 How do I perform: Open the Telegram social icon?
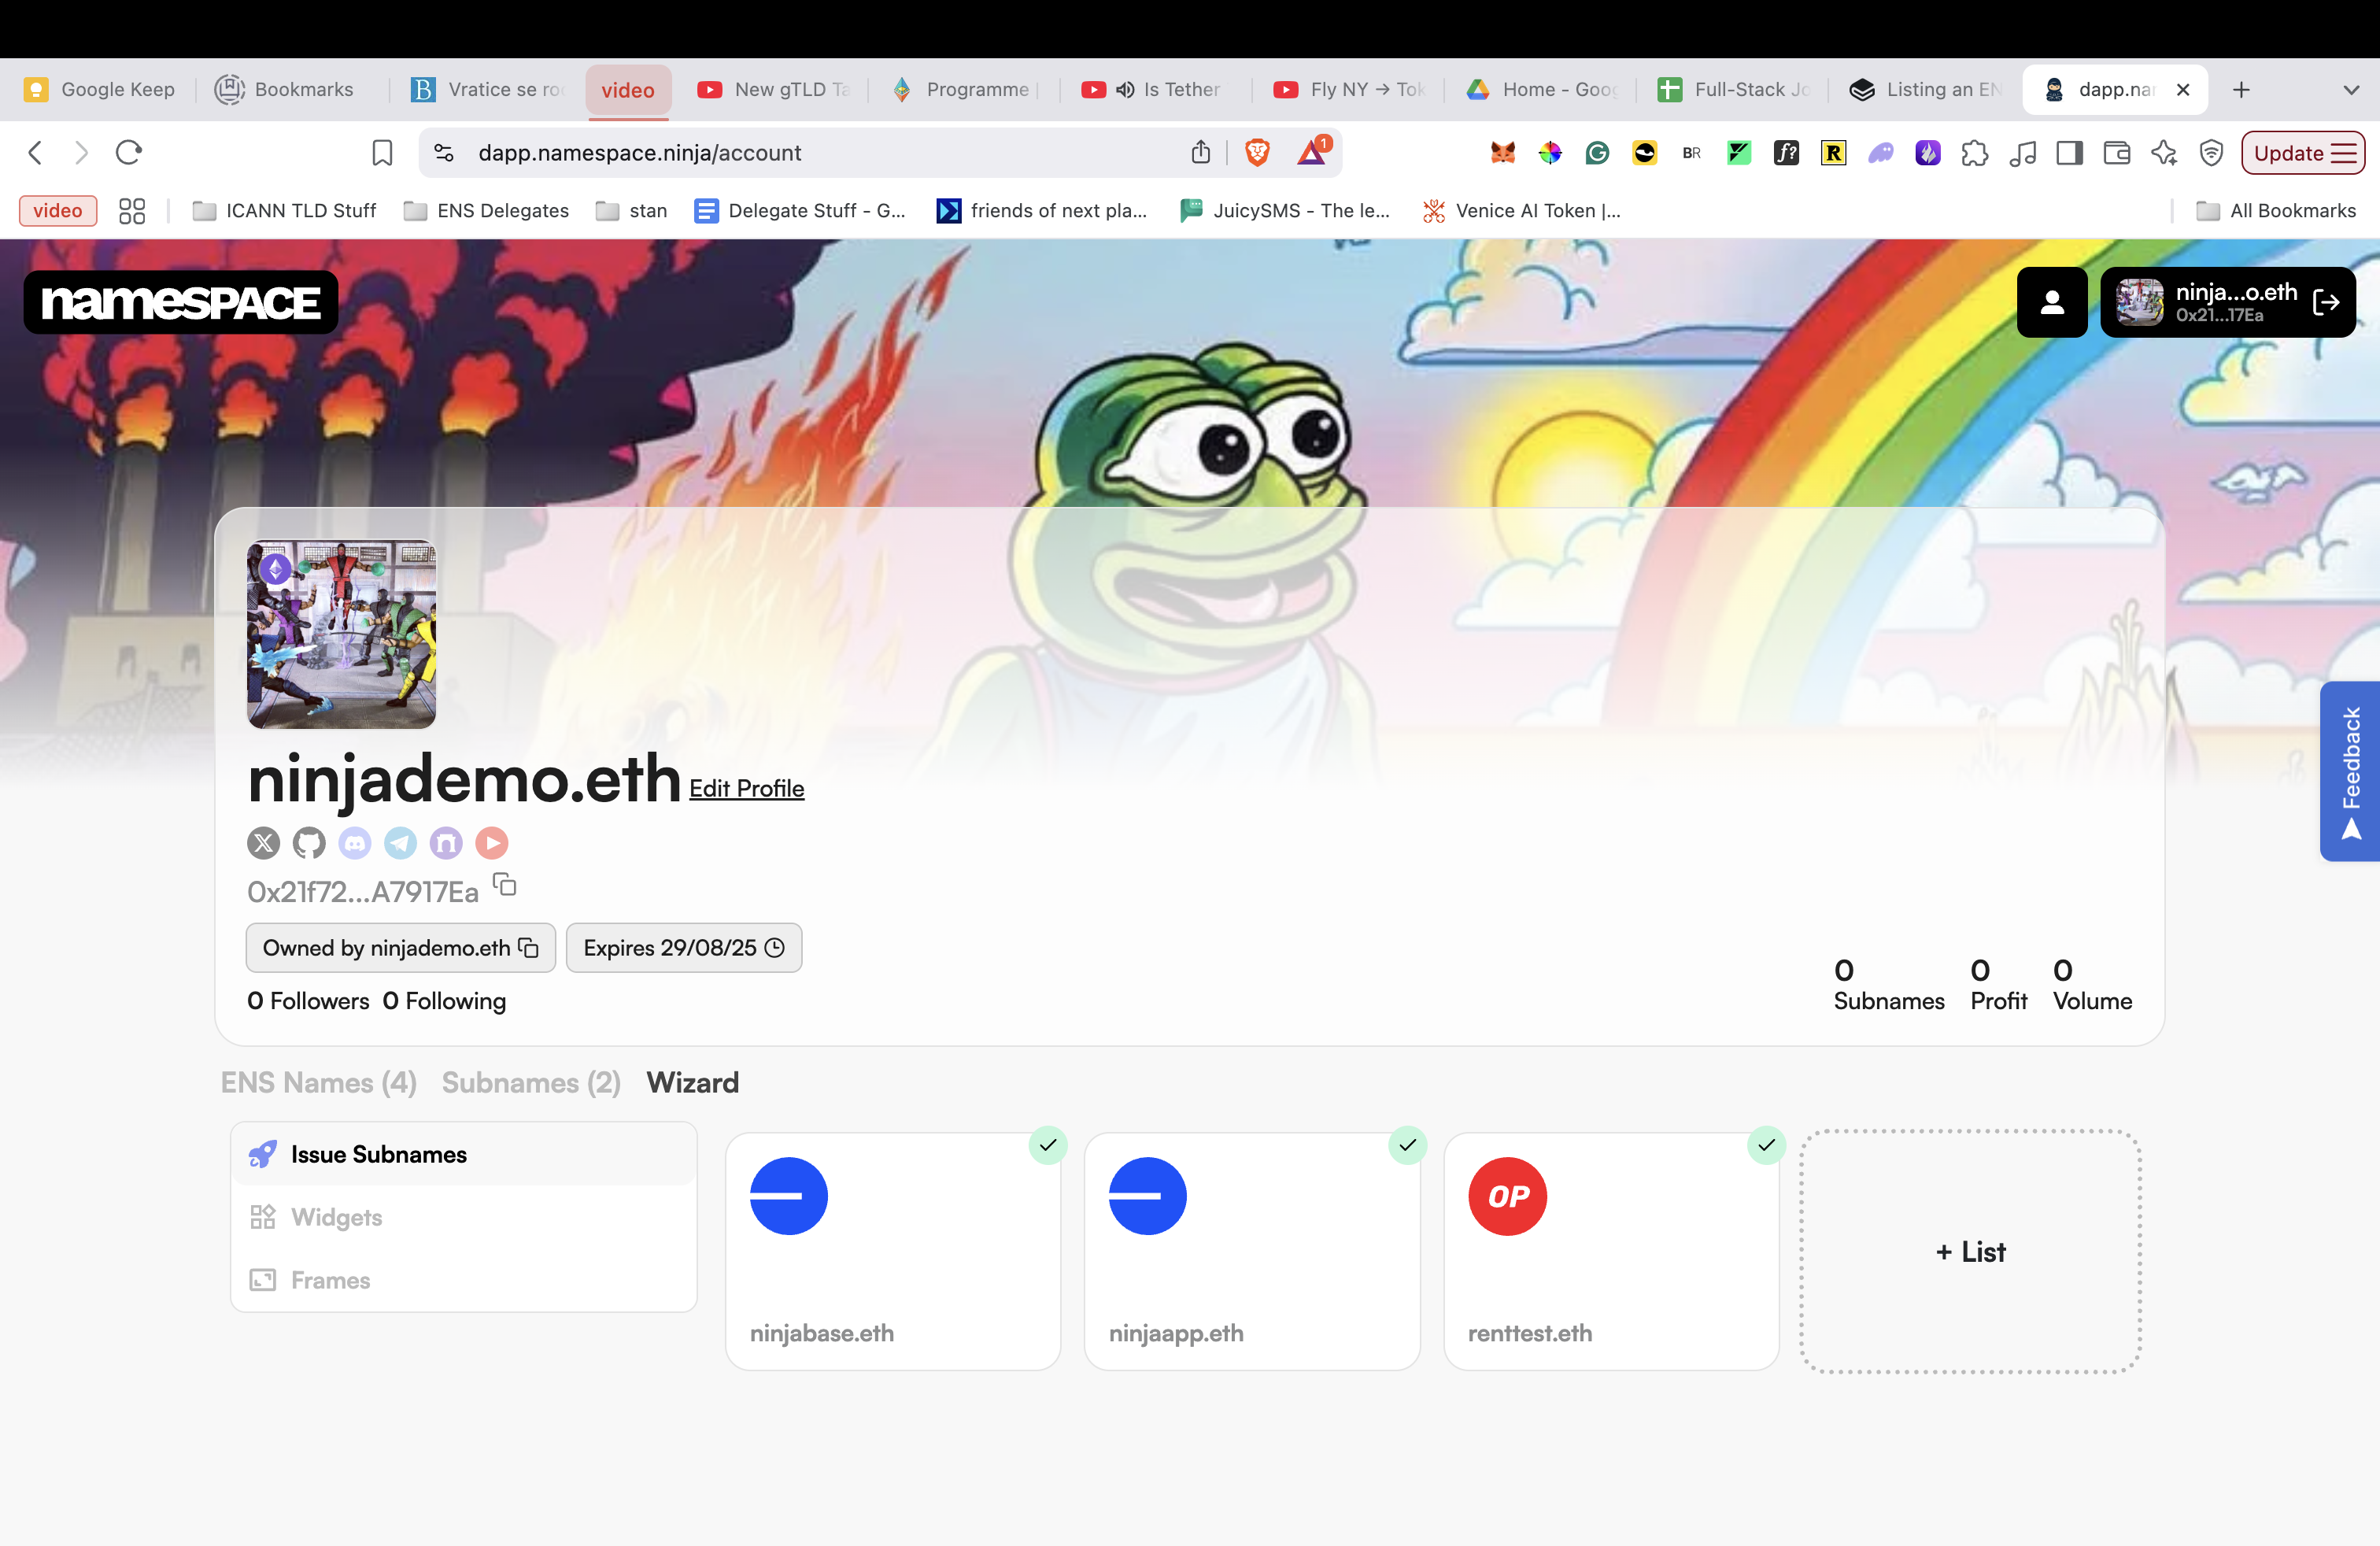point(400,843)
